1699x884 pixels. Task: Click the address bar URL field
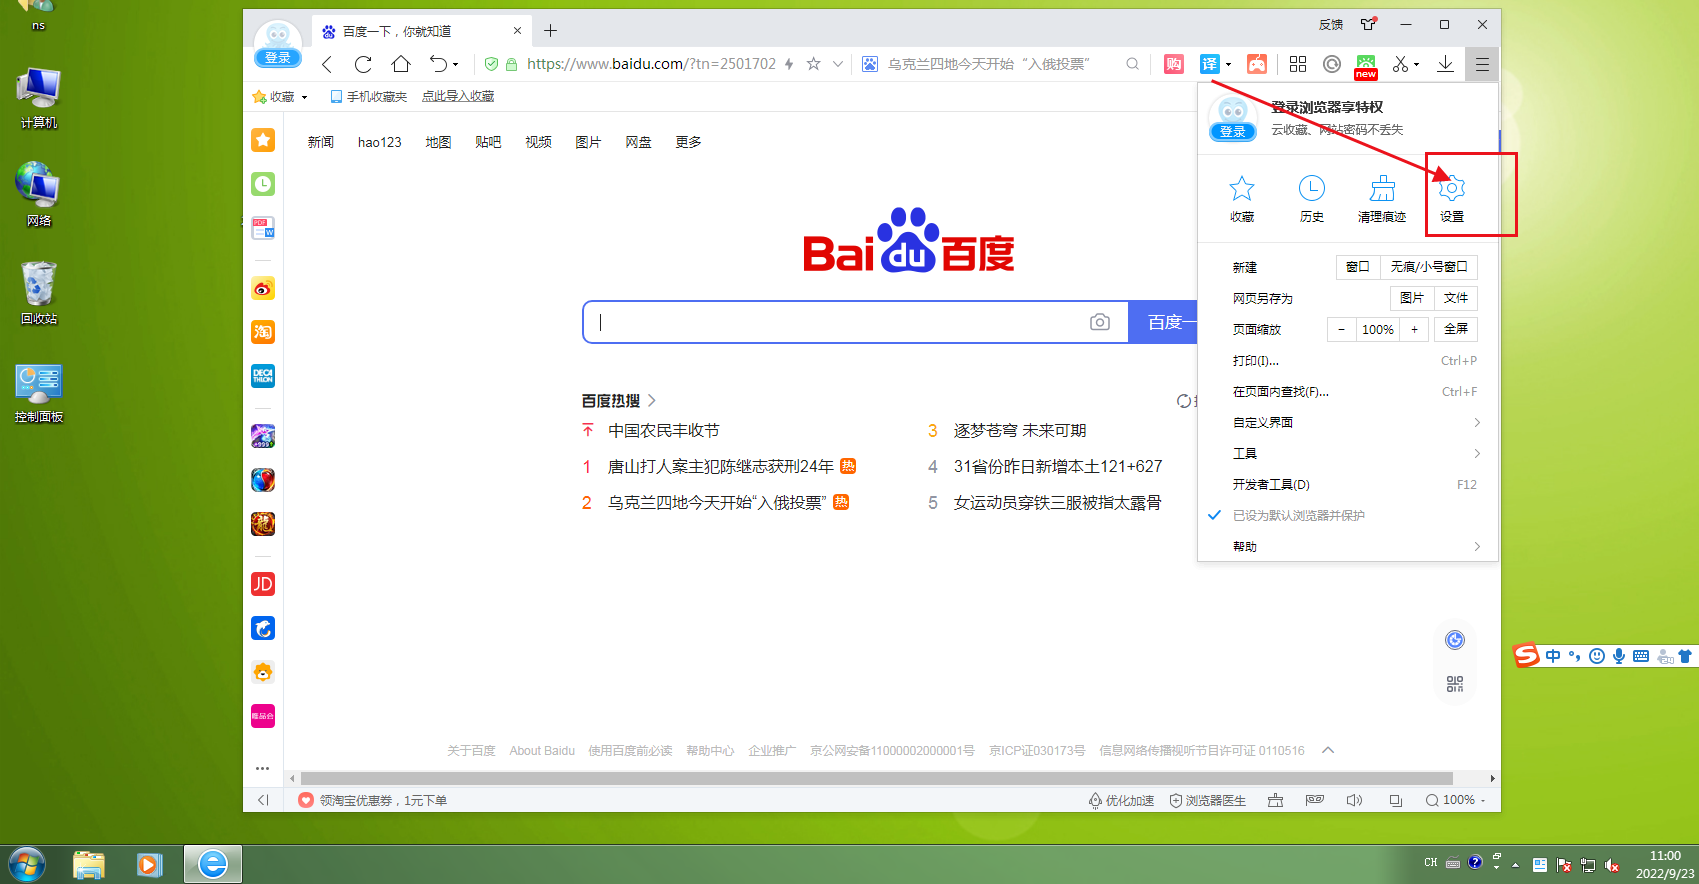pyautogui.click(x=651, y=64)
